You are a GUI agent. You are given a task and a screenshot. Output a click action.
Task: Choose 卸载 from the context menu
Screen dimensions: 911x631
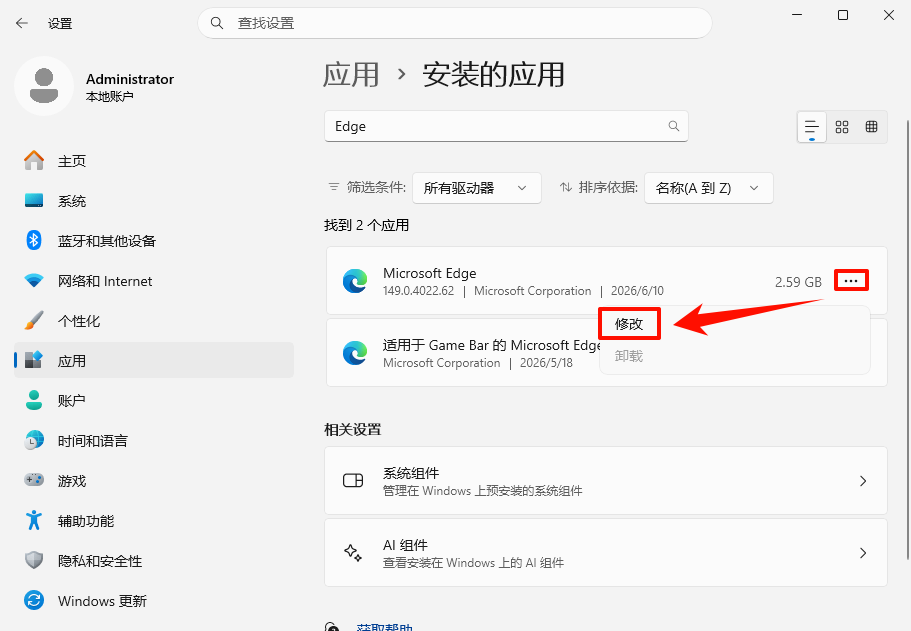pyautogui.click(x=629, y=356)
